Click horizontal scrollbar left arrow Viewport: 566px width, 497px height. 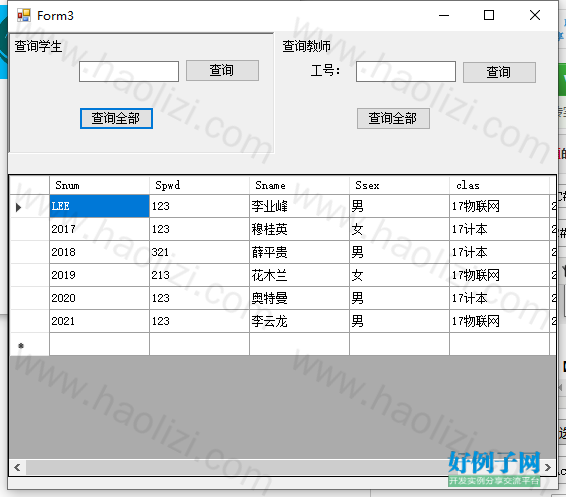pos(17,467)
